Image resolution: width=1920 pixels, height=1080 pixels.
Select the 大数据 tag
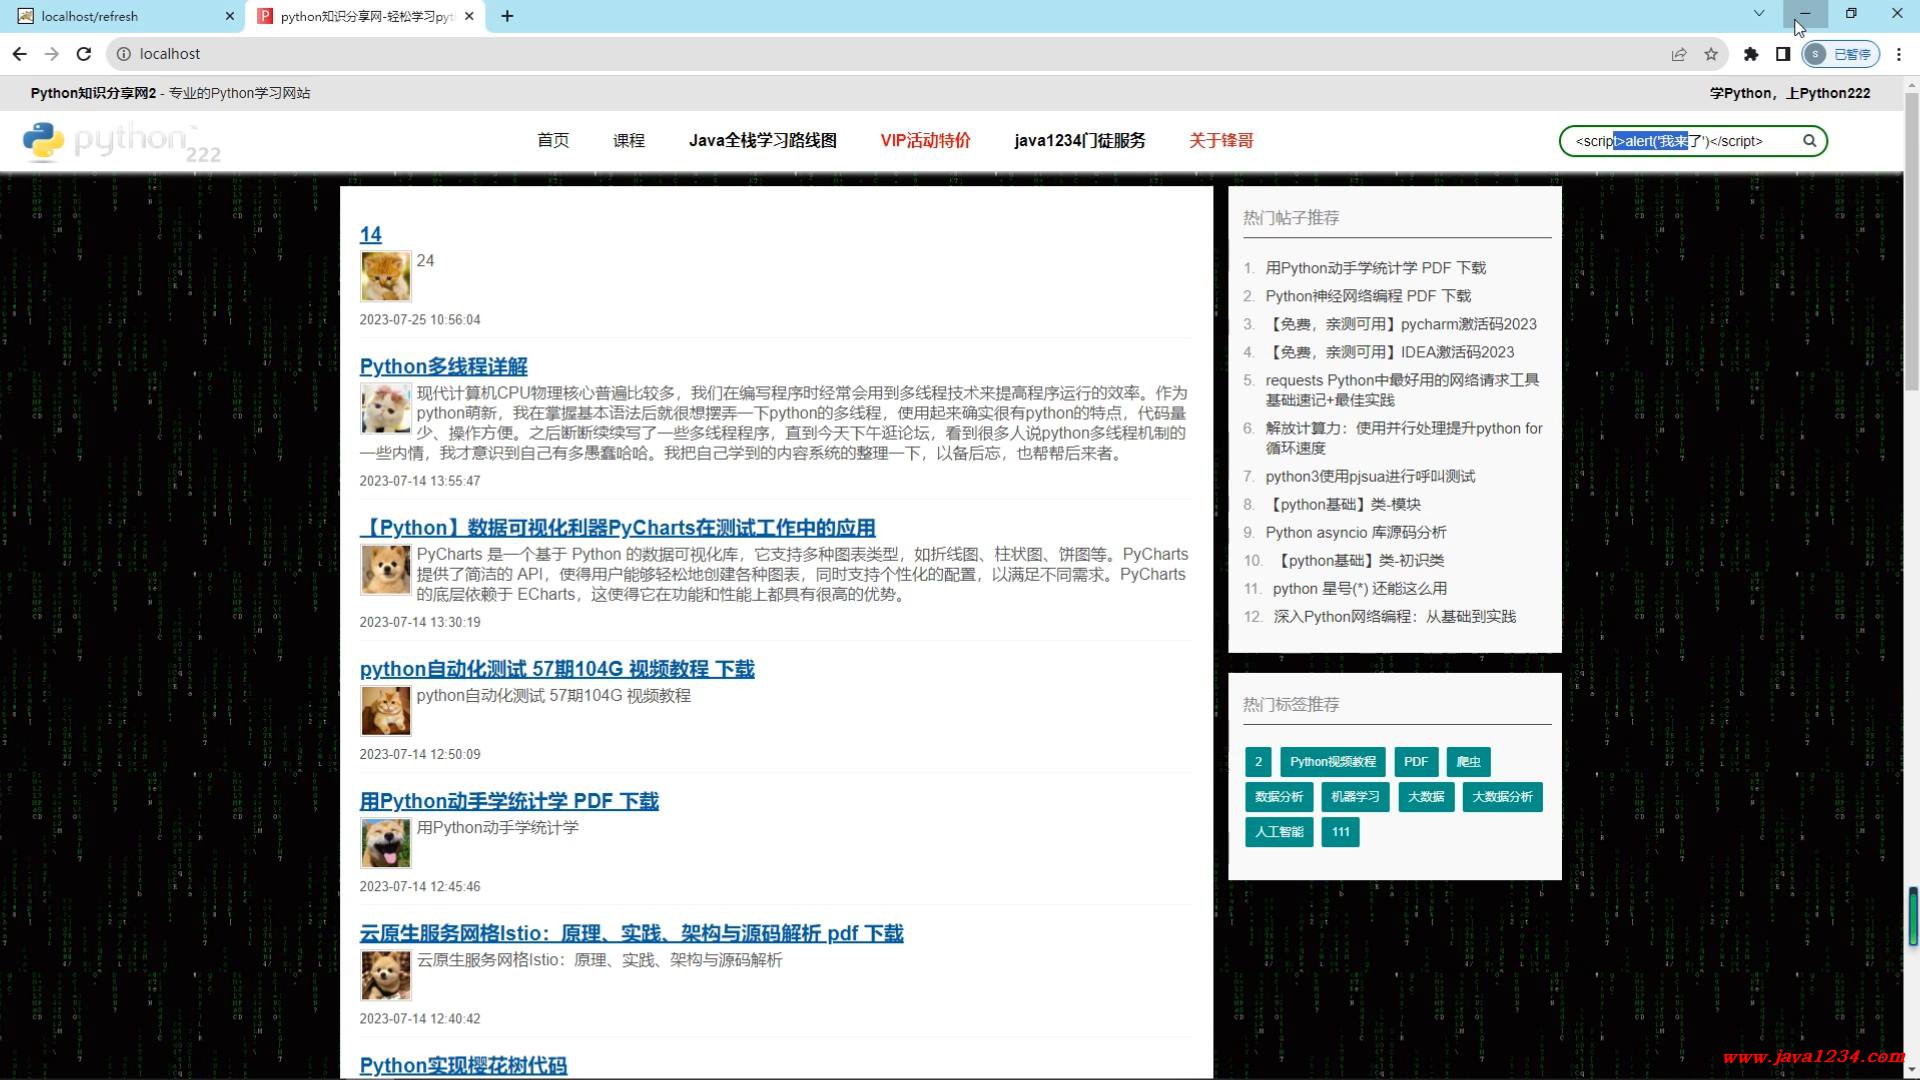click(1426, 797)
